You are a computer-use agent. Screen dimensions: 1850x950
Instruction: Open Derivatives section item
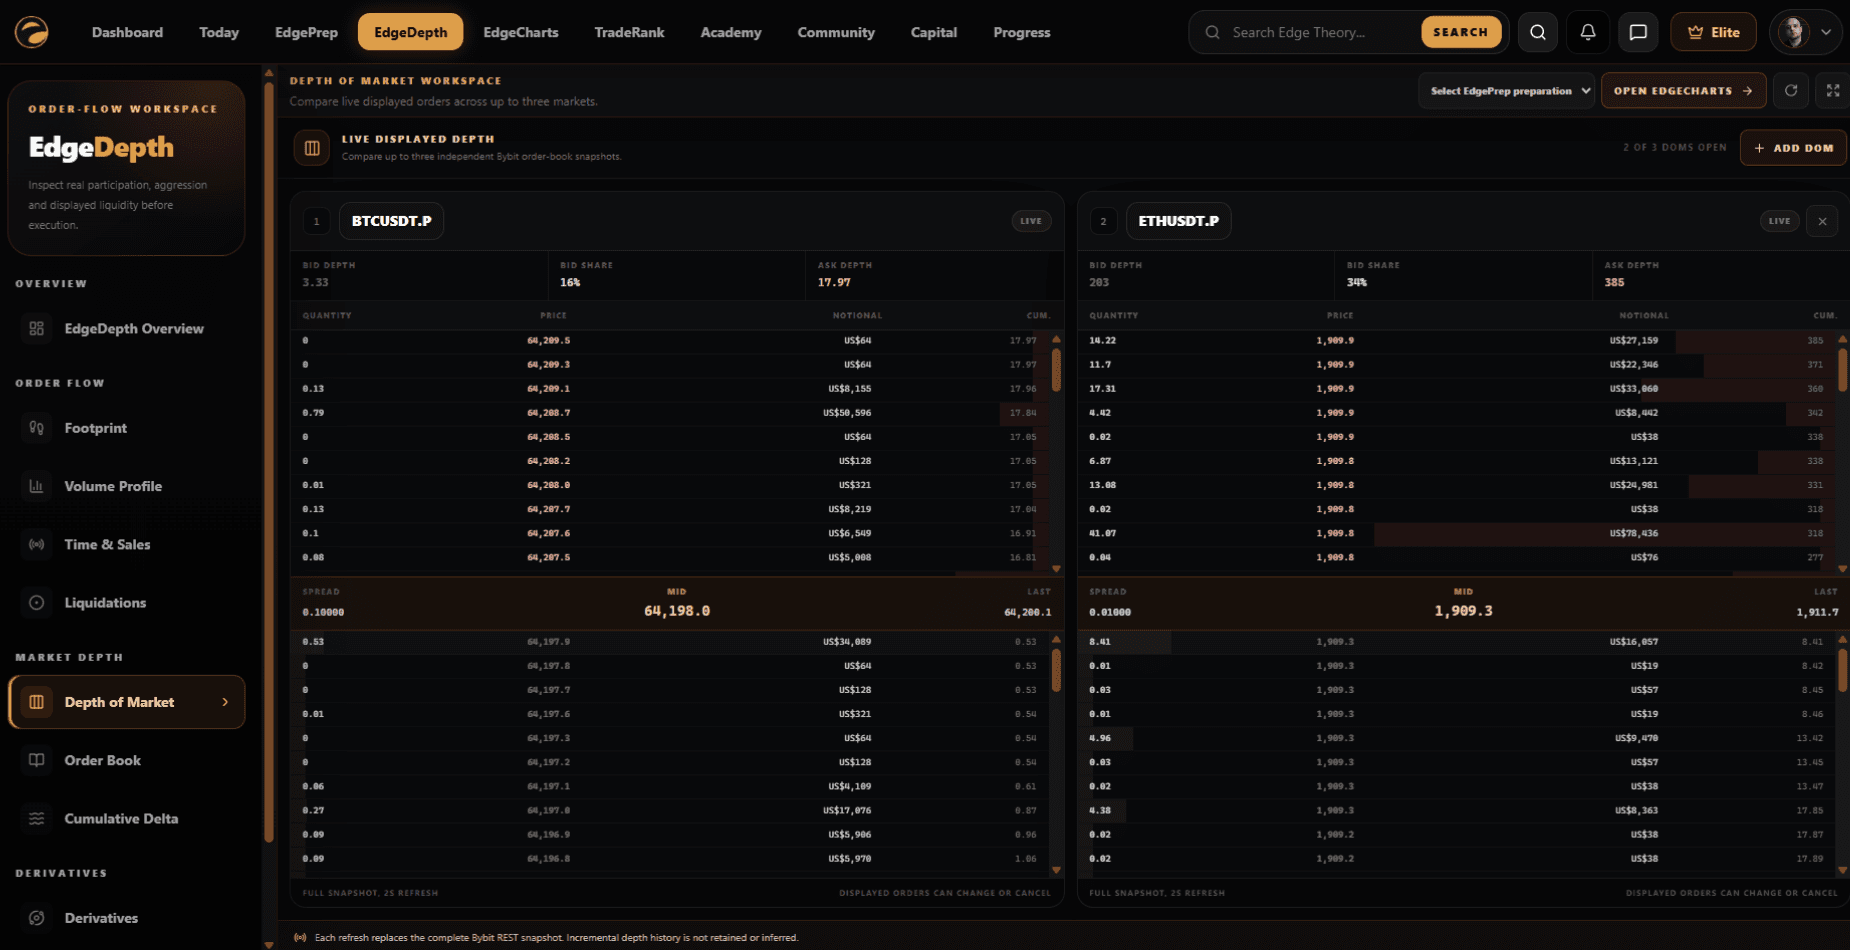[126, 918]
